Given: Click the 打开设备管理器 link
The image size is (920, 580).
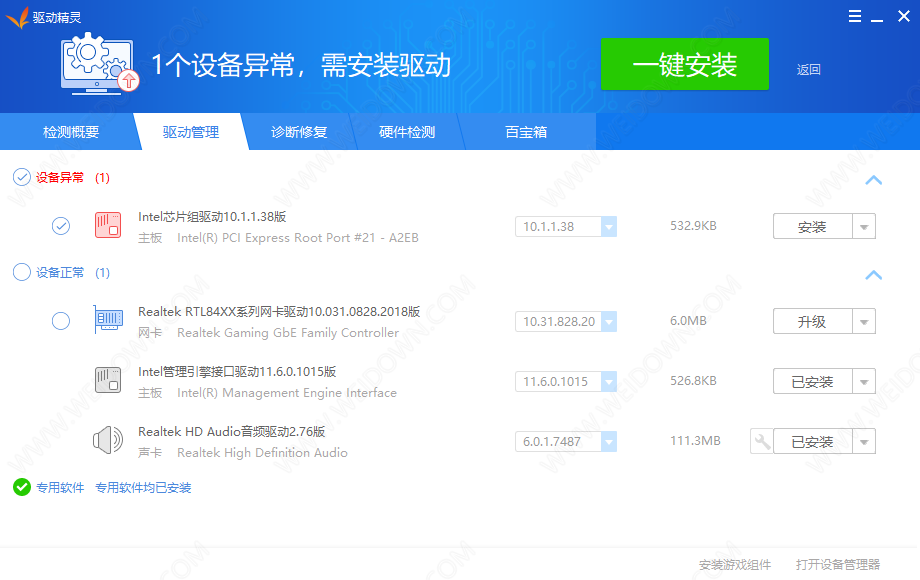Looking at the screenshot, I should tap(838, 565).
